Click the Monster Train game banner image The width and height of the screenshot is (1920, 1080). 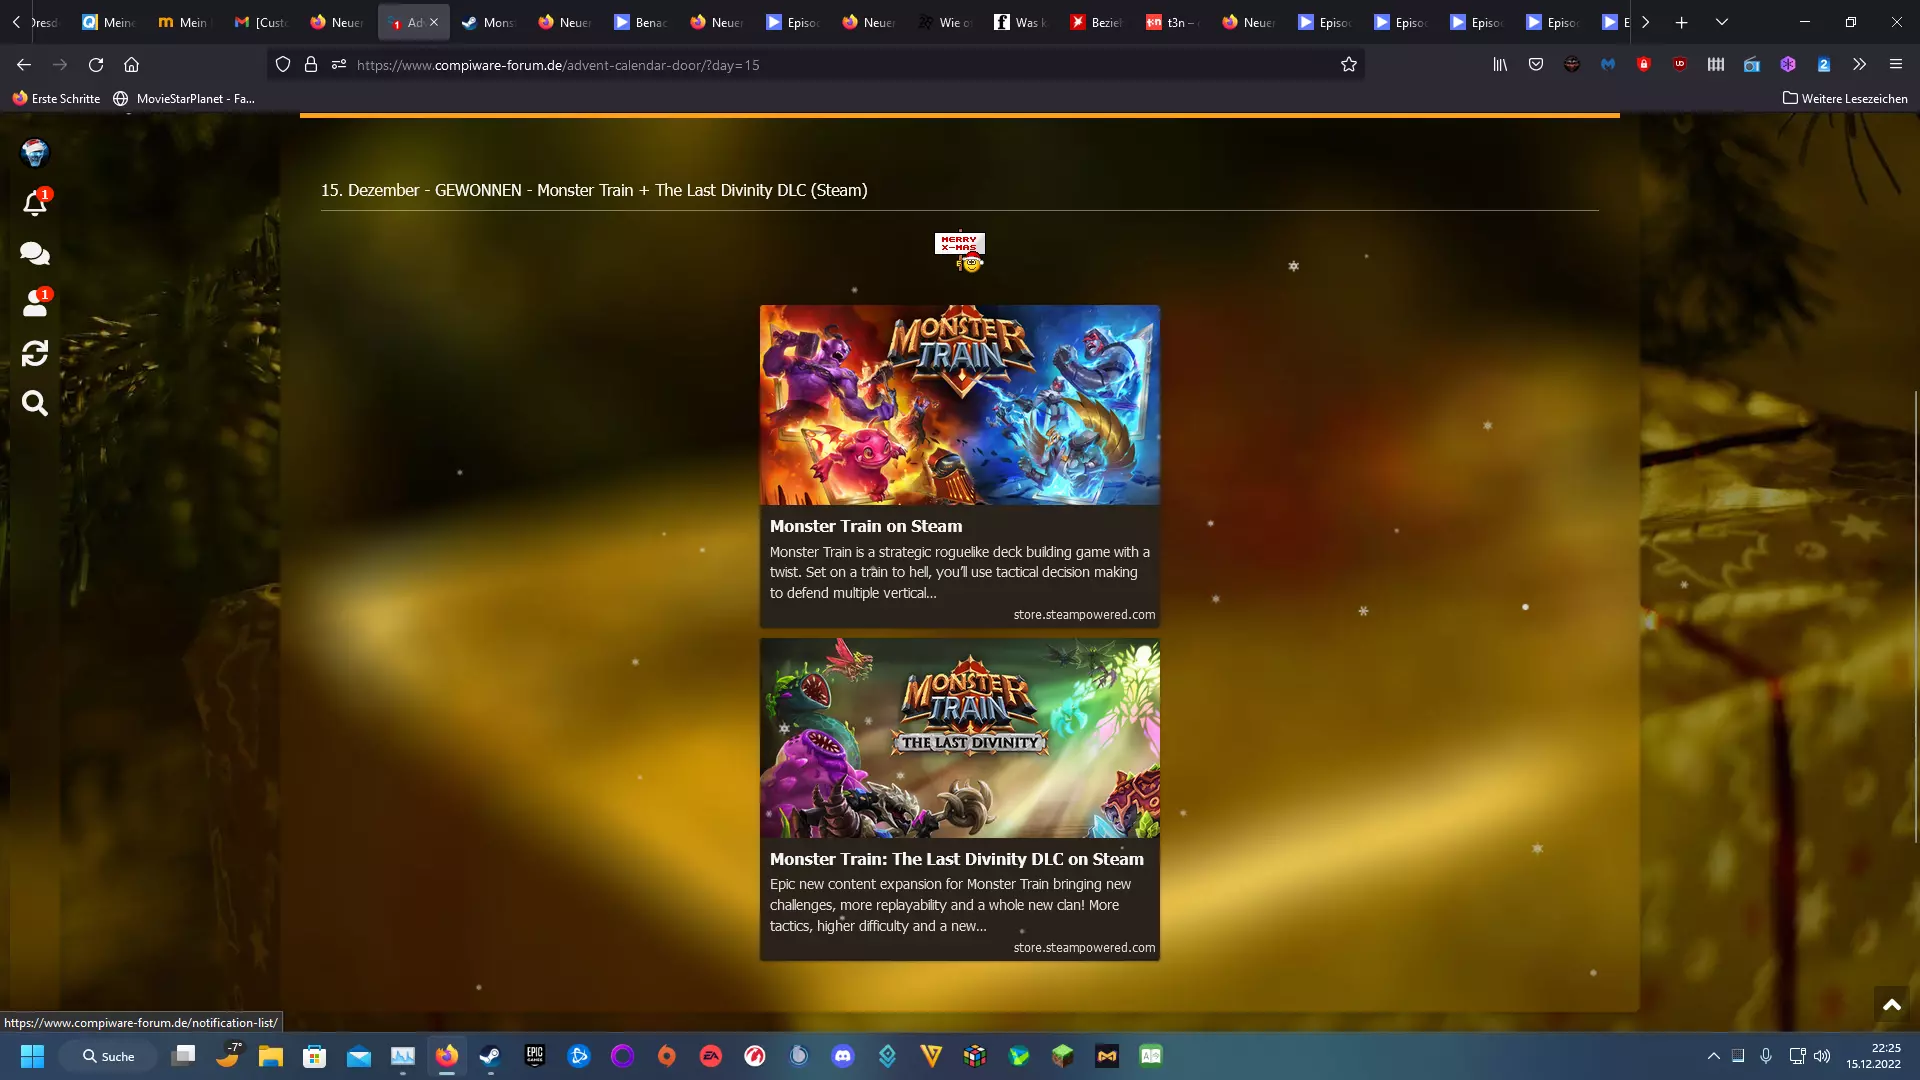point(960,405)
